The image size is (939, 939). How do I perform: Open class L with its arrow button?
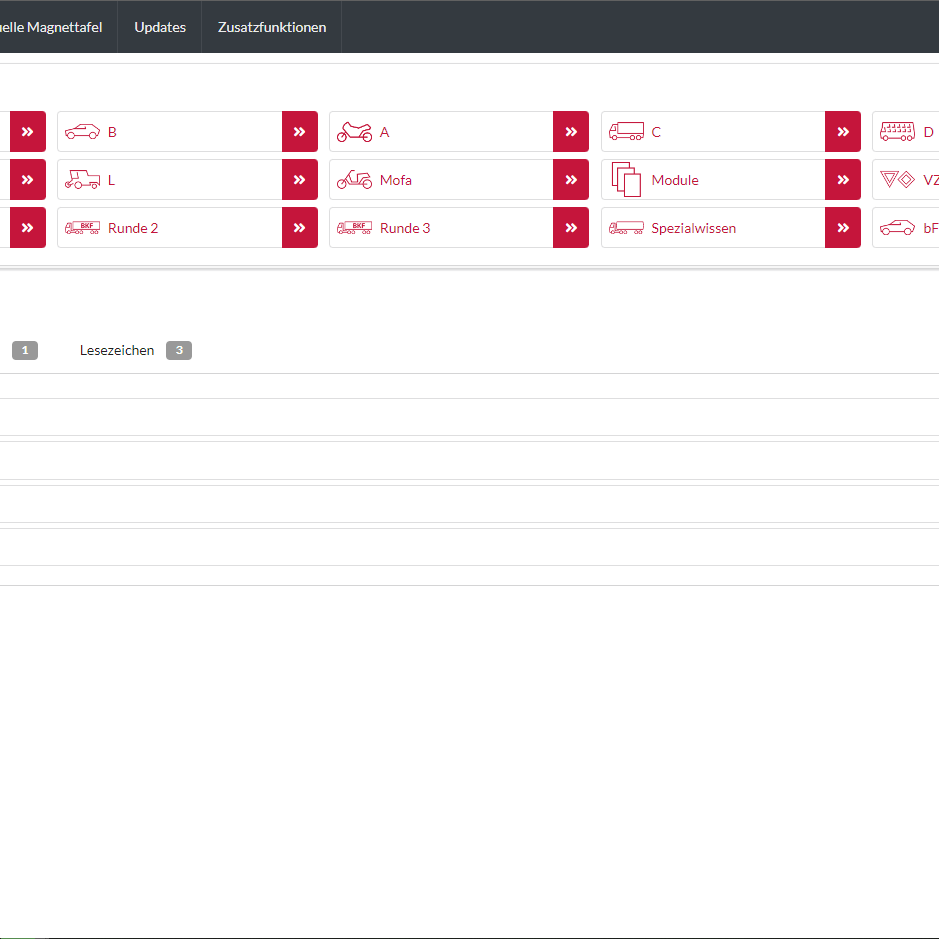[299, 180]
